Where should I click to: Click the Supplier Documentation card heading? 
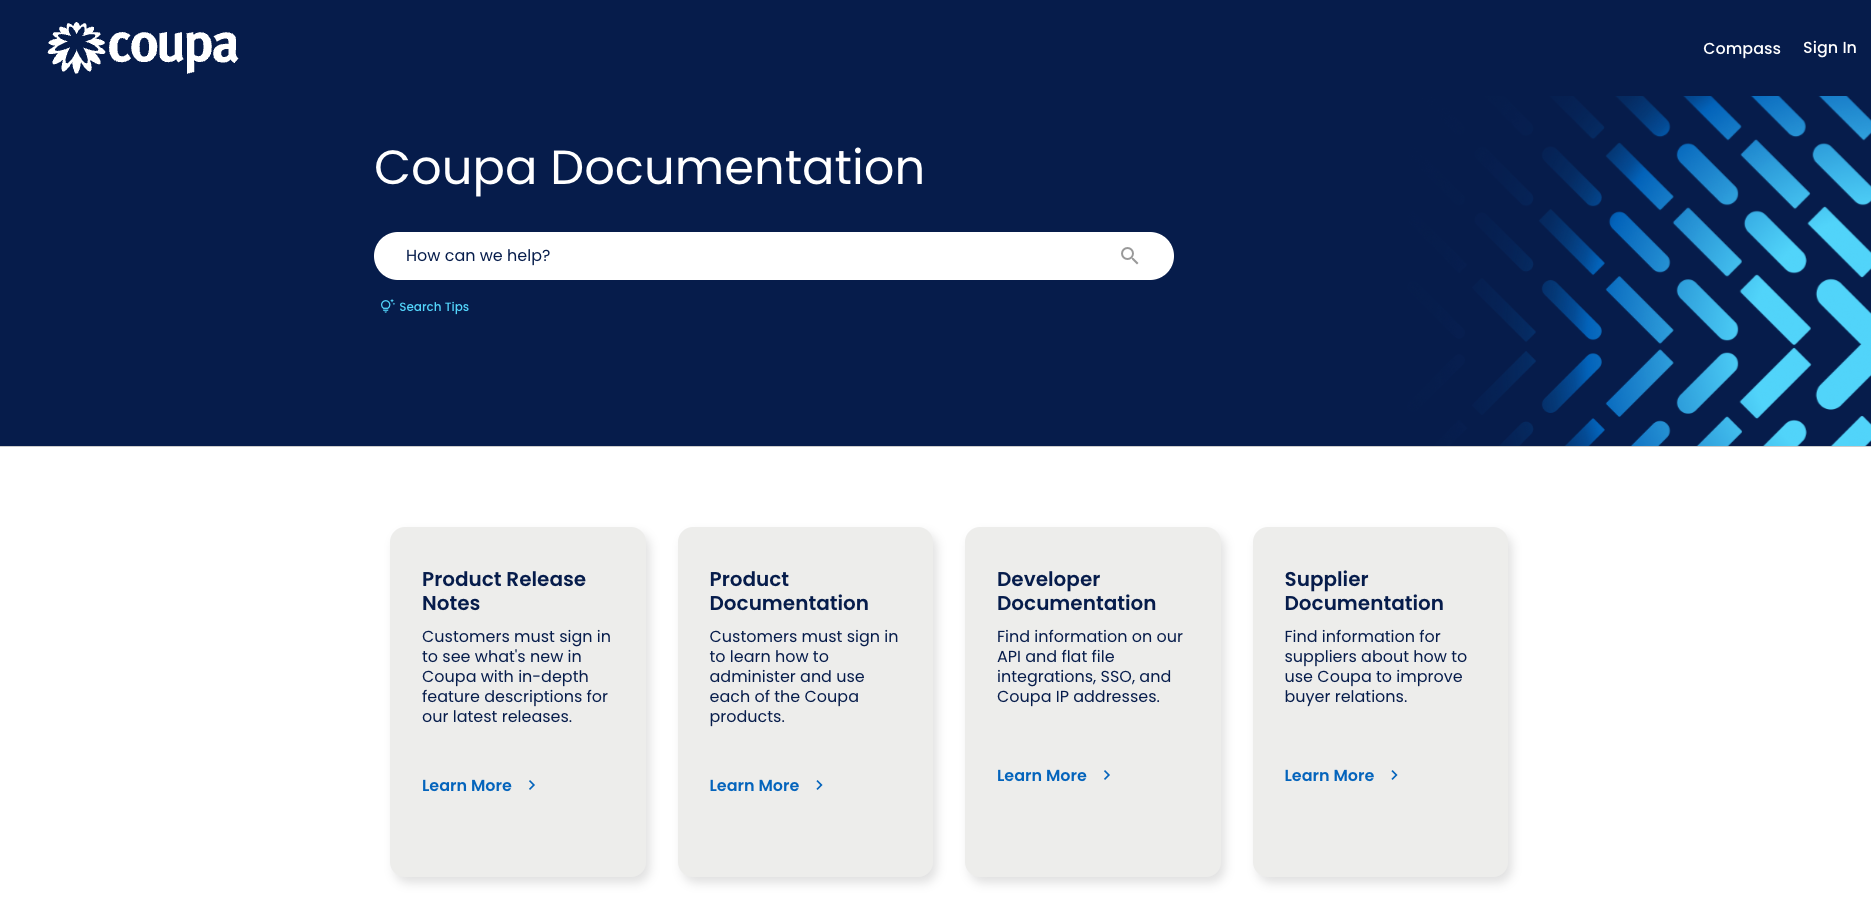[x=1364, y=591]
